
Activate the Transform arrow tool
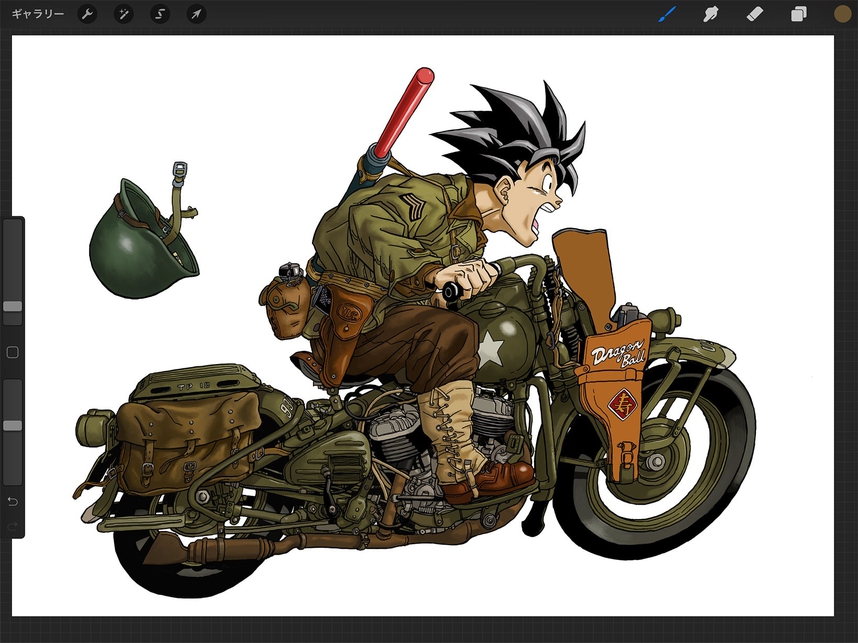197,14
